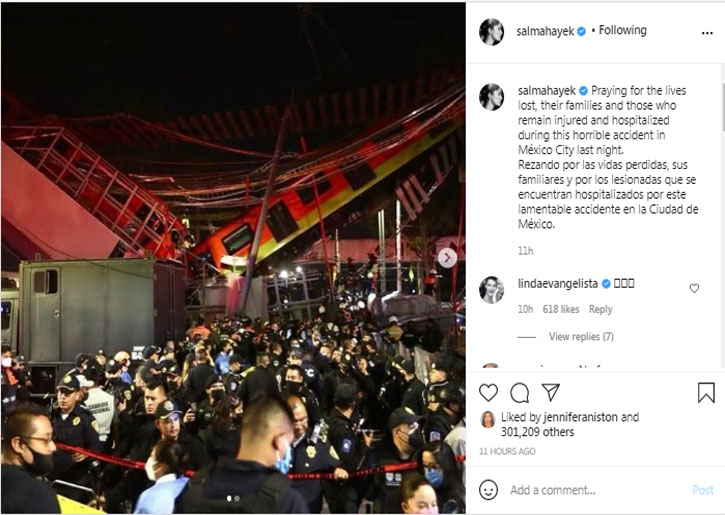Image resolution: width=725 pixels, height=515 pixels.
Task: Click the Post comment button
Action: [703, 490]
